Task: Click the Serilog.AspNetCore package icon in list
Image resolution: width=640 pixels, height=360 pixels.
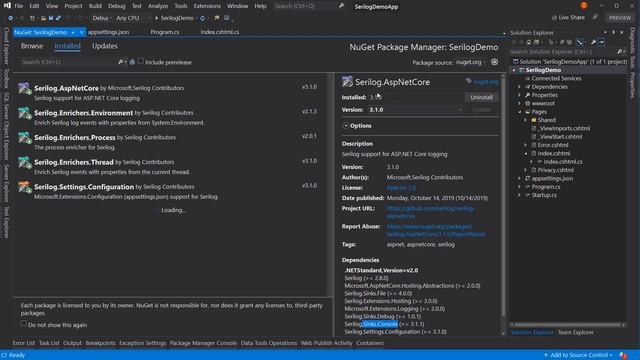Action: click(24, 88)
